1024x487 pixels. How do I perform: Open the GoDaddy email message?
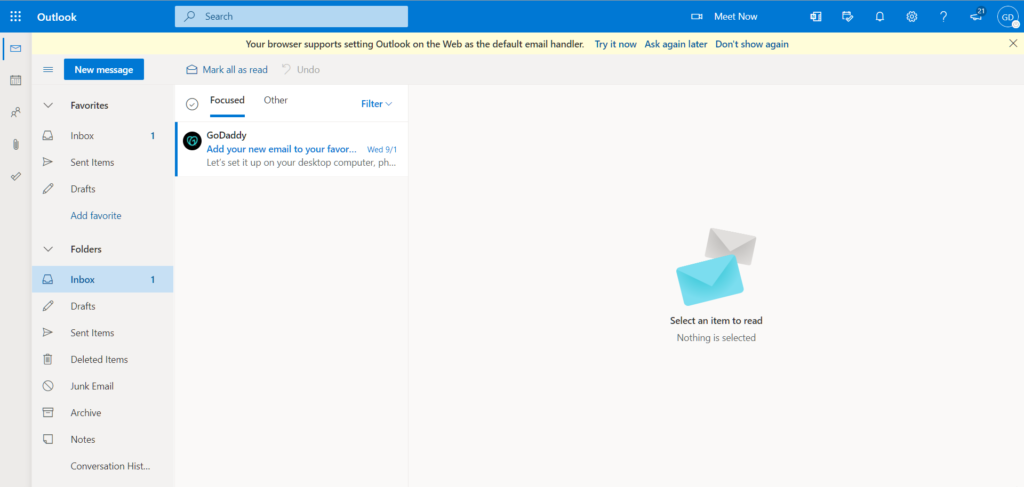coord(291,149)
